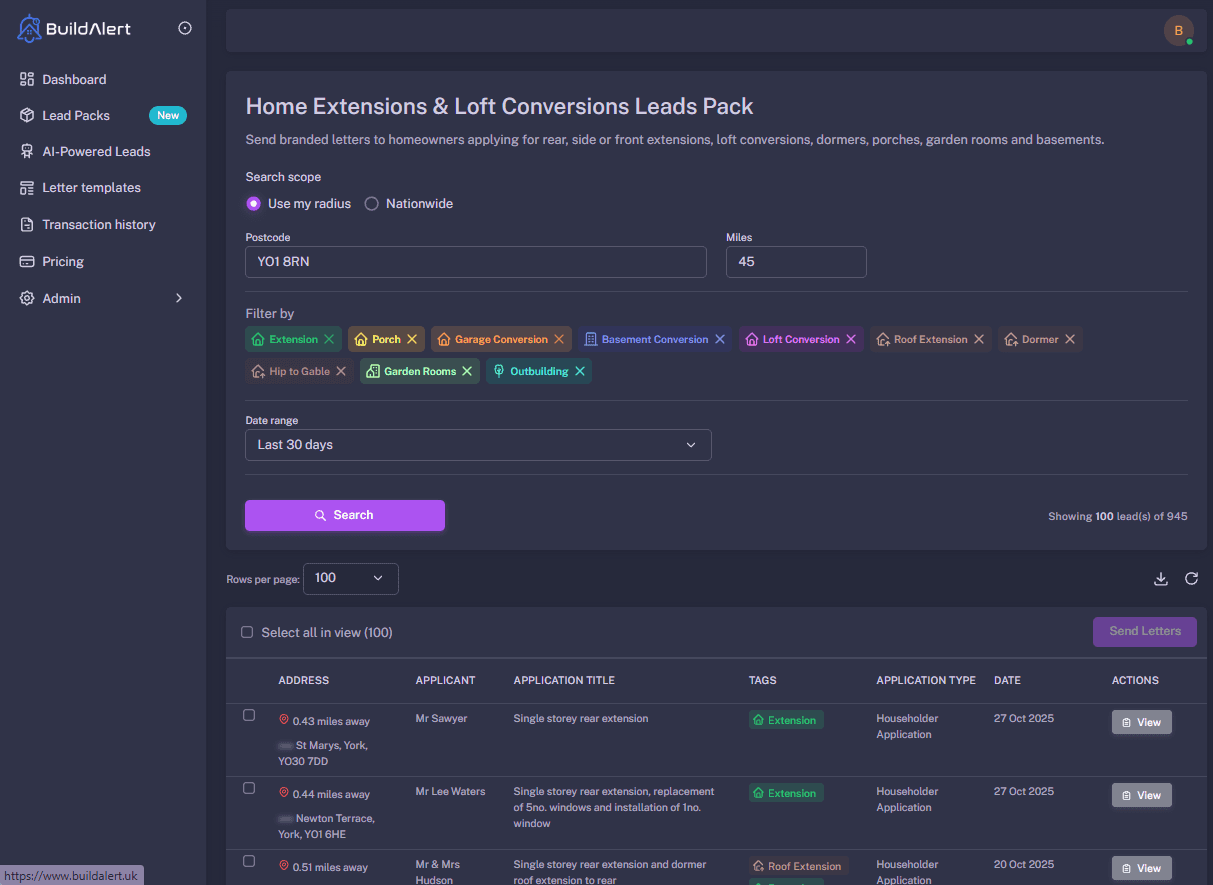Open the Last 30 days date range dropdown
The width and height of the screenshot is (1213, 885).
(x=478, y=444)
